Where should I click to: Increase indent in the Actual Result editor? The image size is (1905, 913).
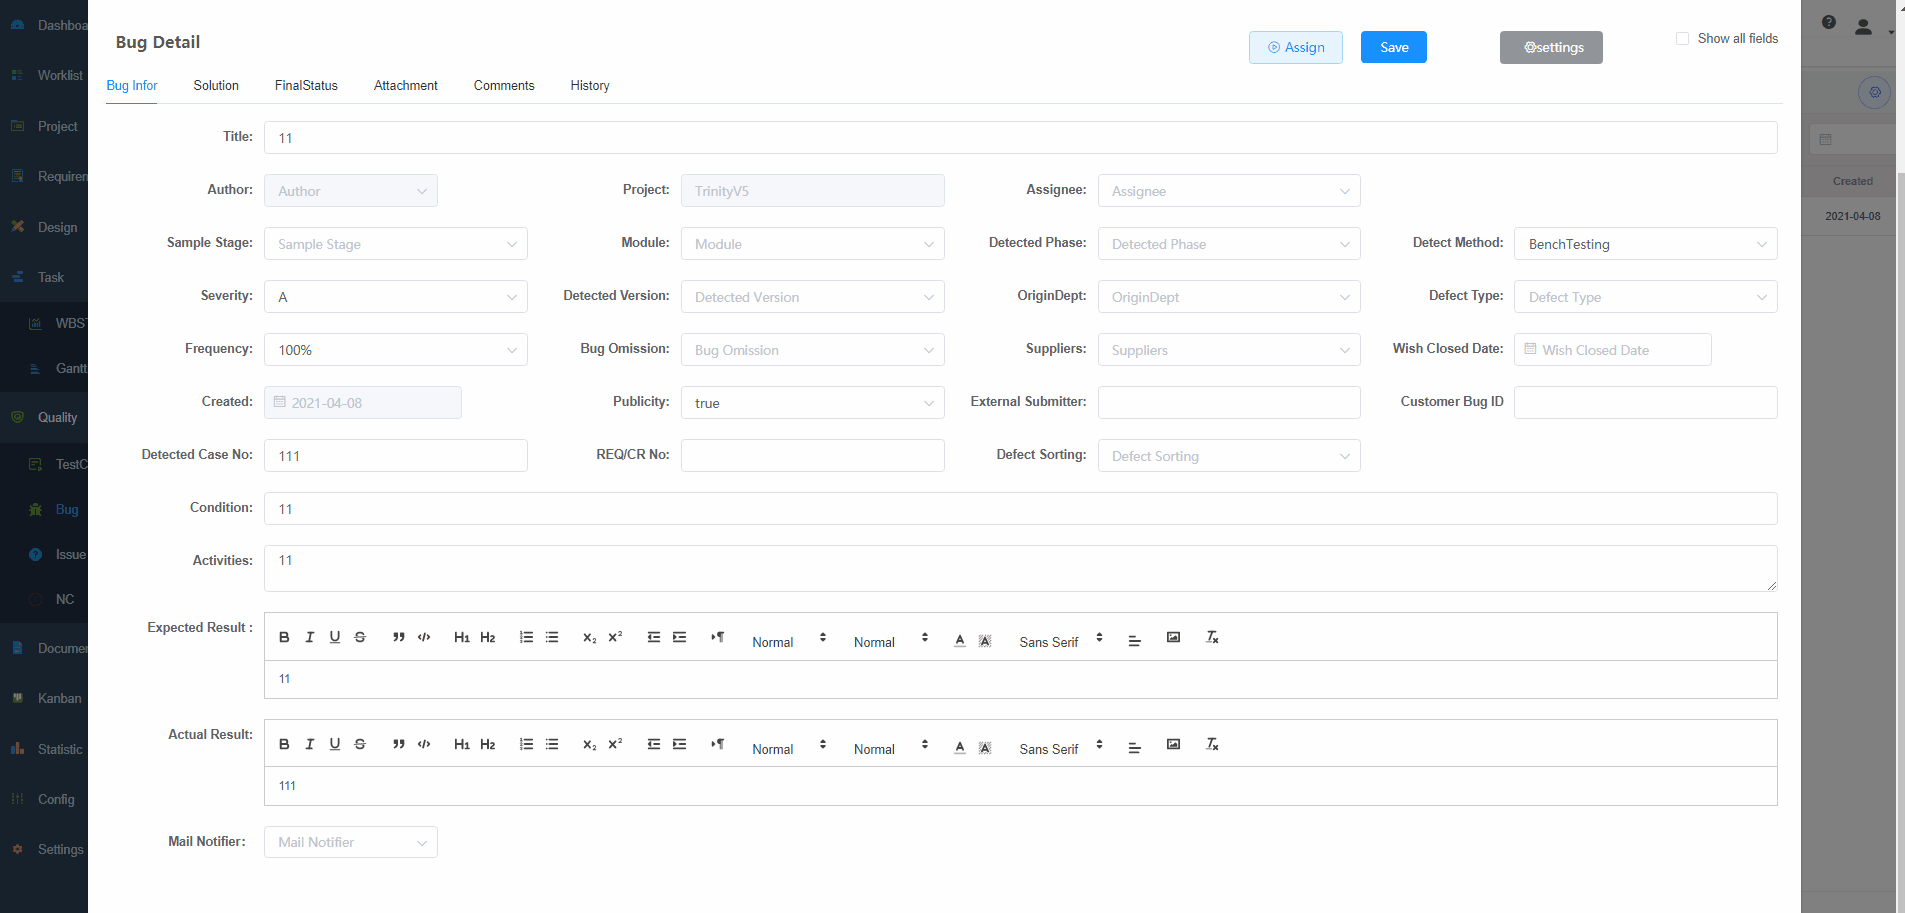click(680, 744)
